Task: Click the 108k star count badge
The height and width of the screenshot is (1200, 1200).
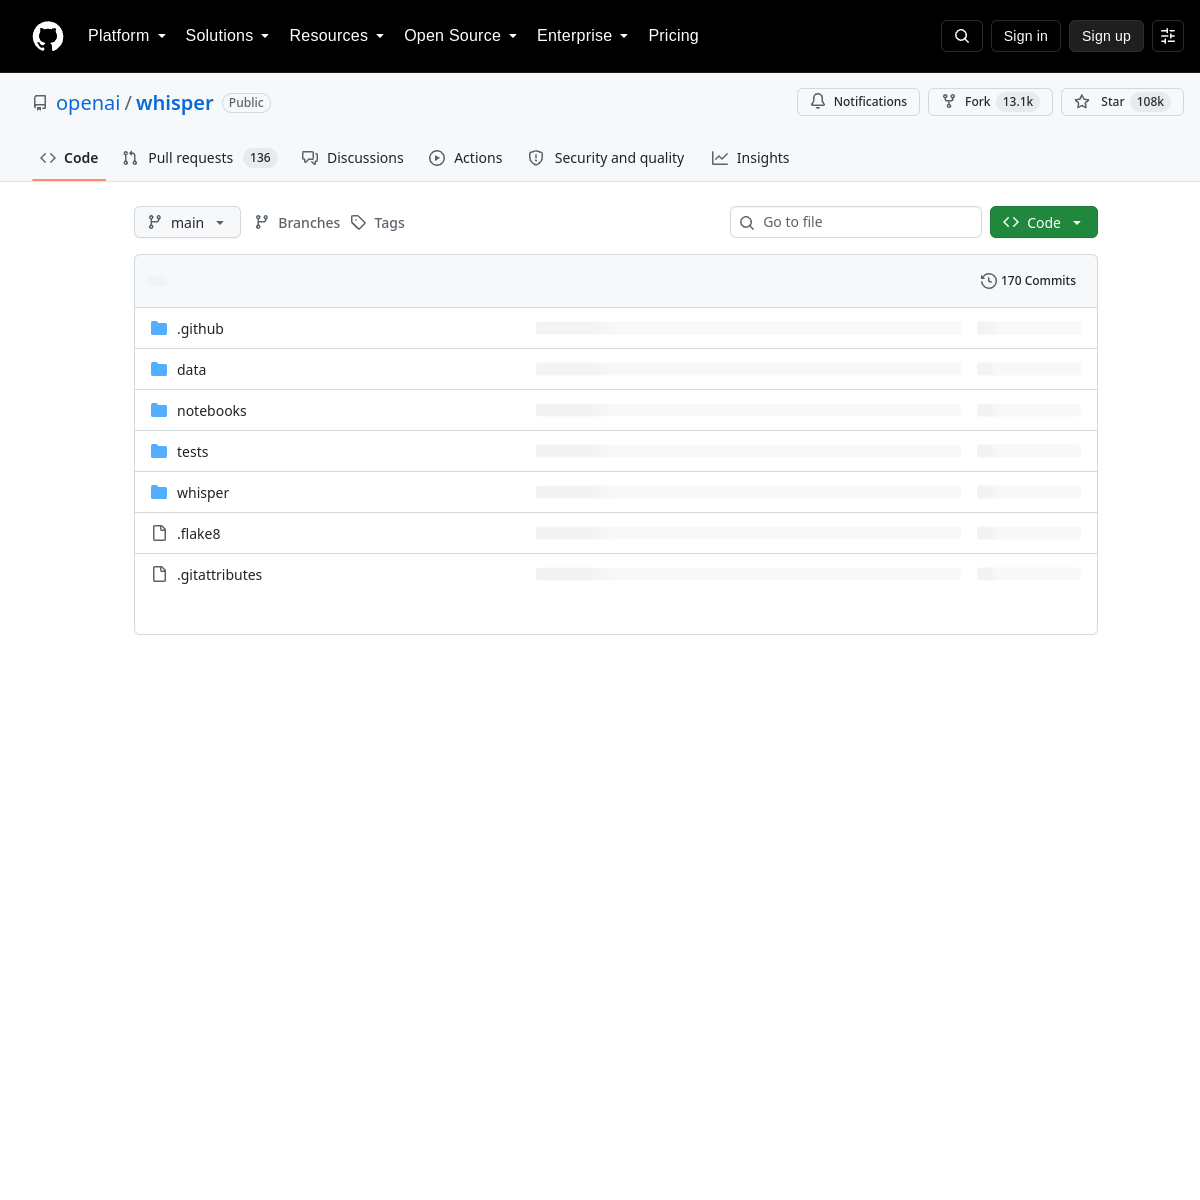Action: [x=1150, y=102]
